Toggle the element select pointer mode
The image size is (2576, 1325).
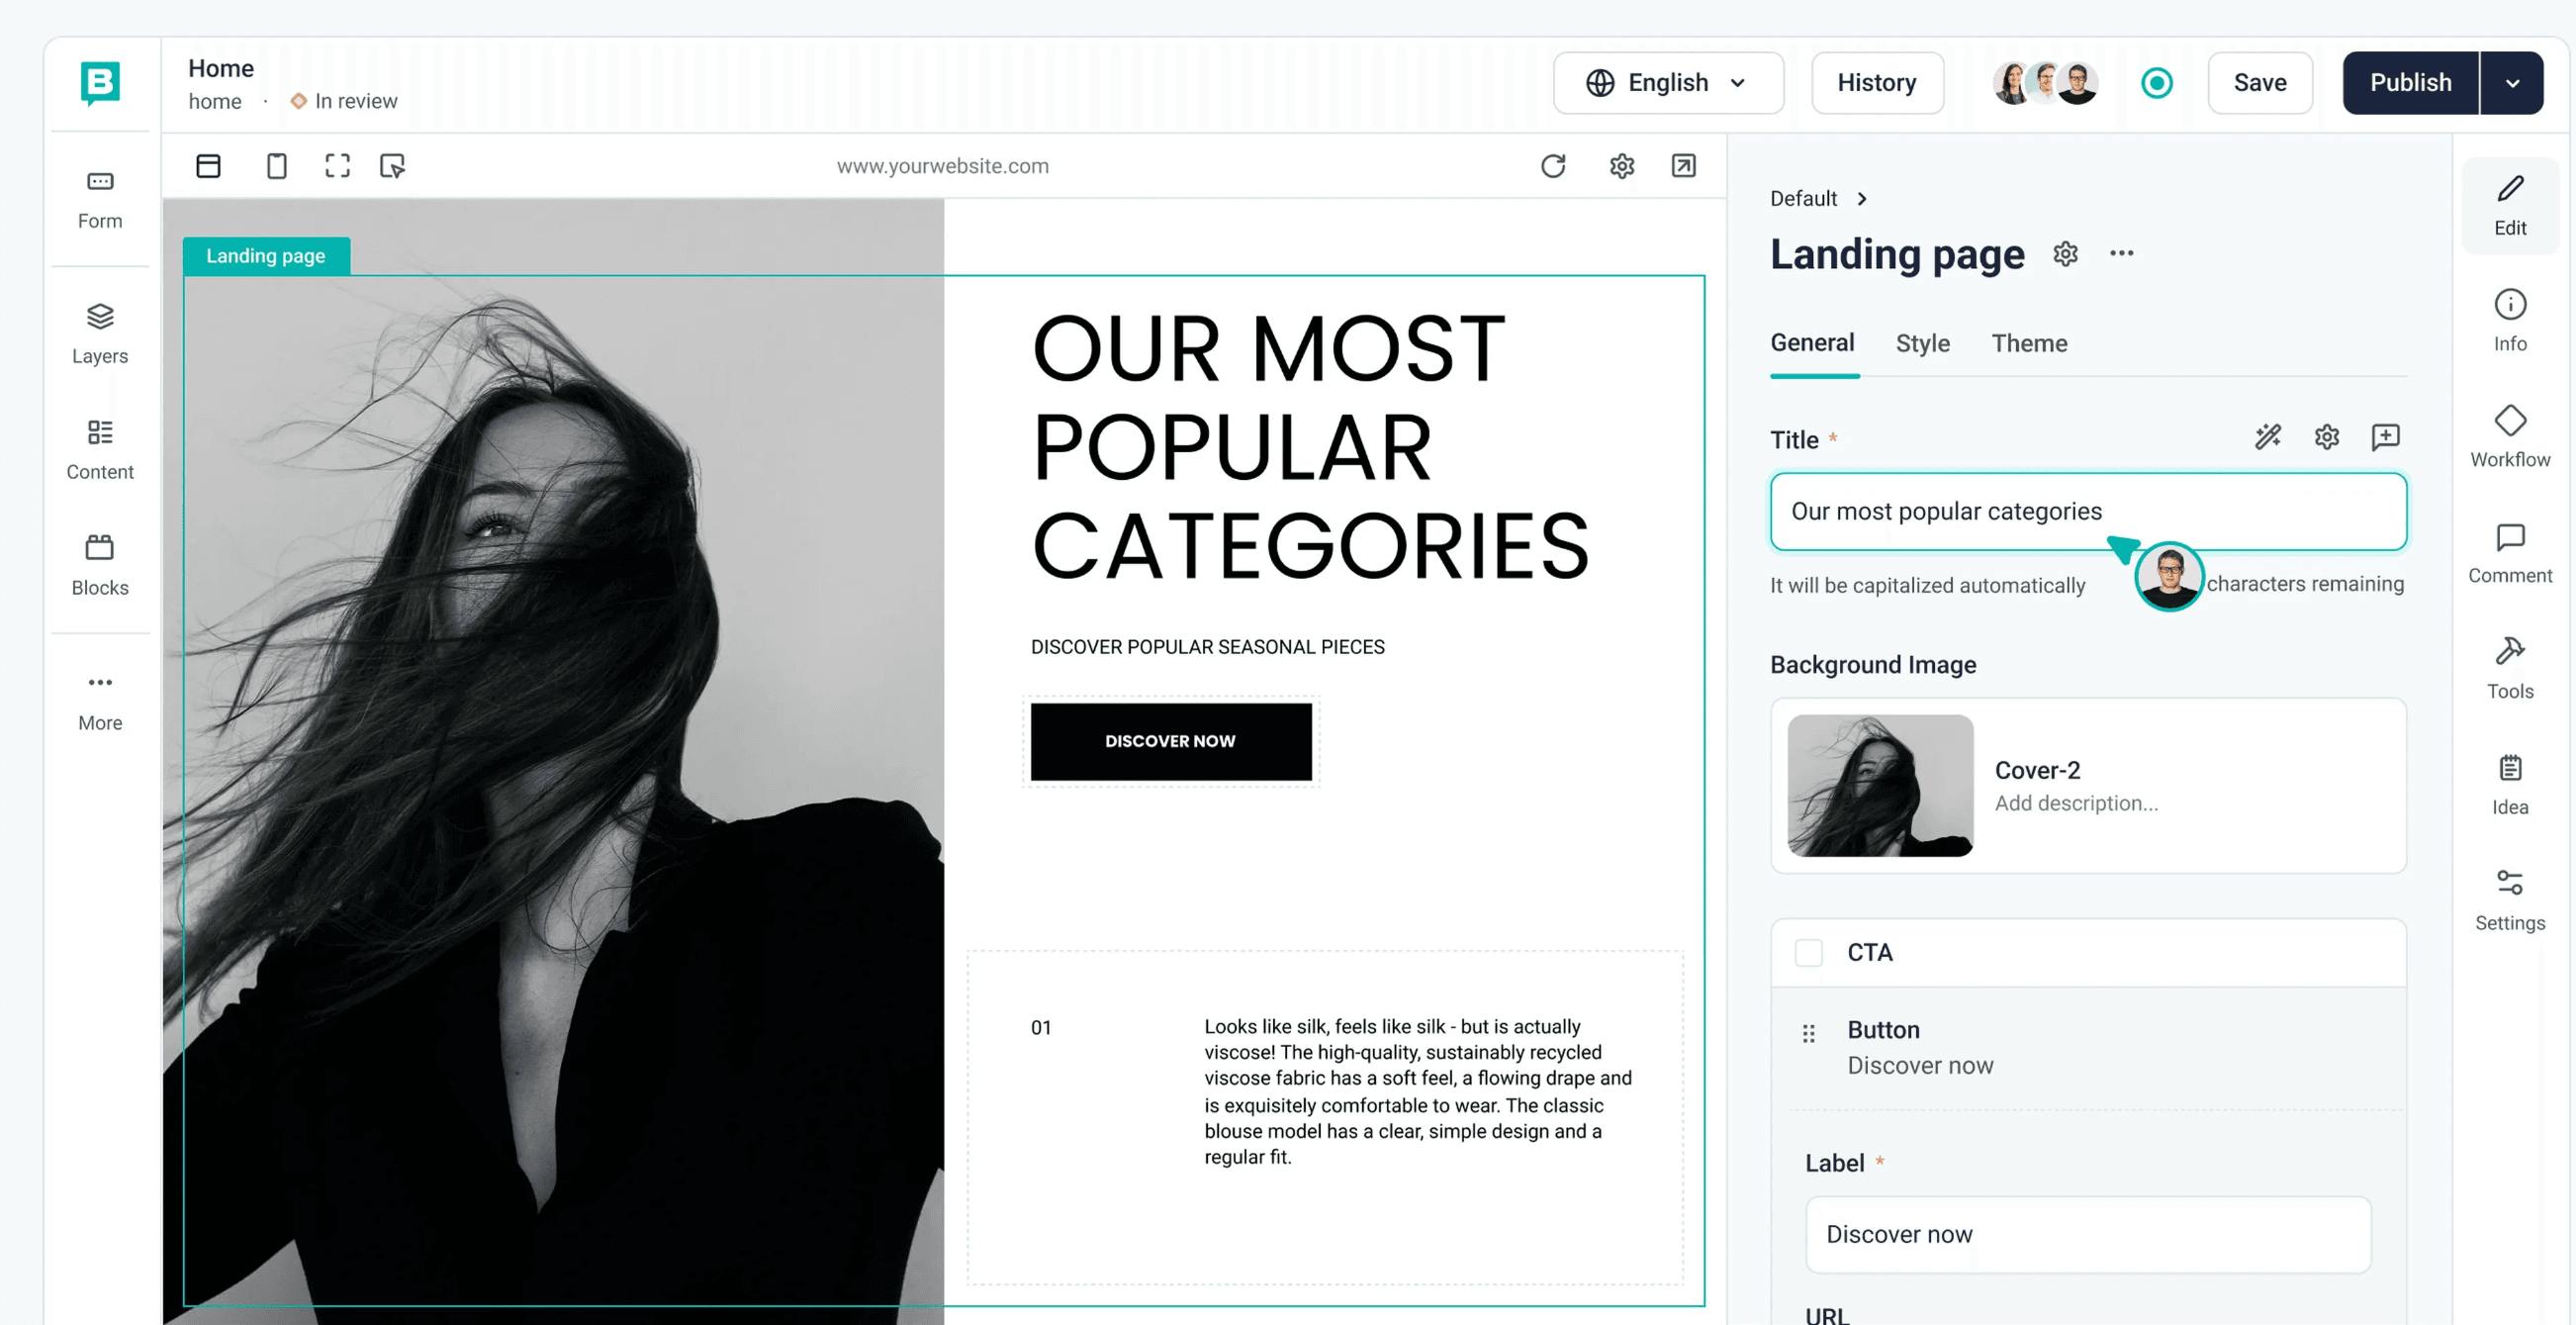(x=392, y=166)
